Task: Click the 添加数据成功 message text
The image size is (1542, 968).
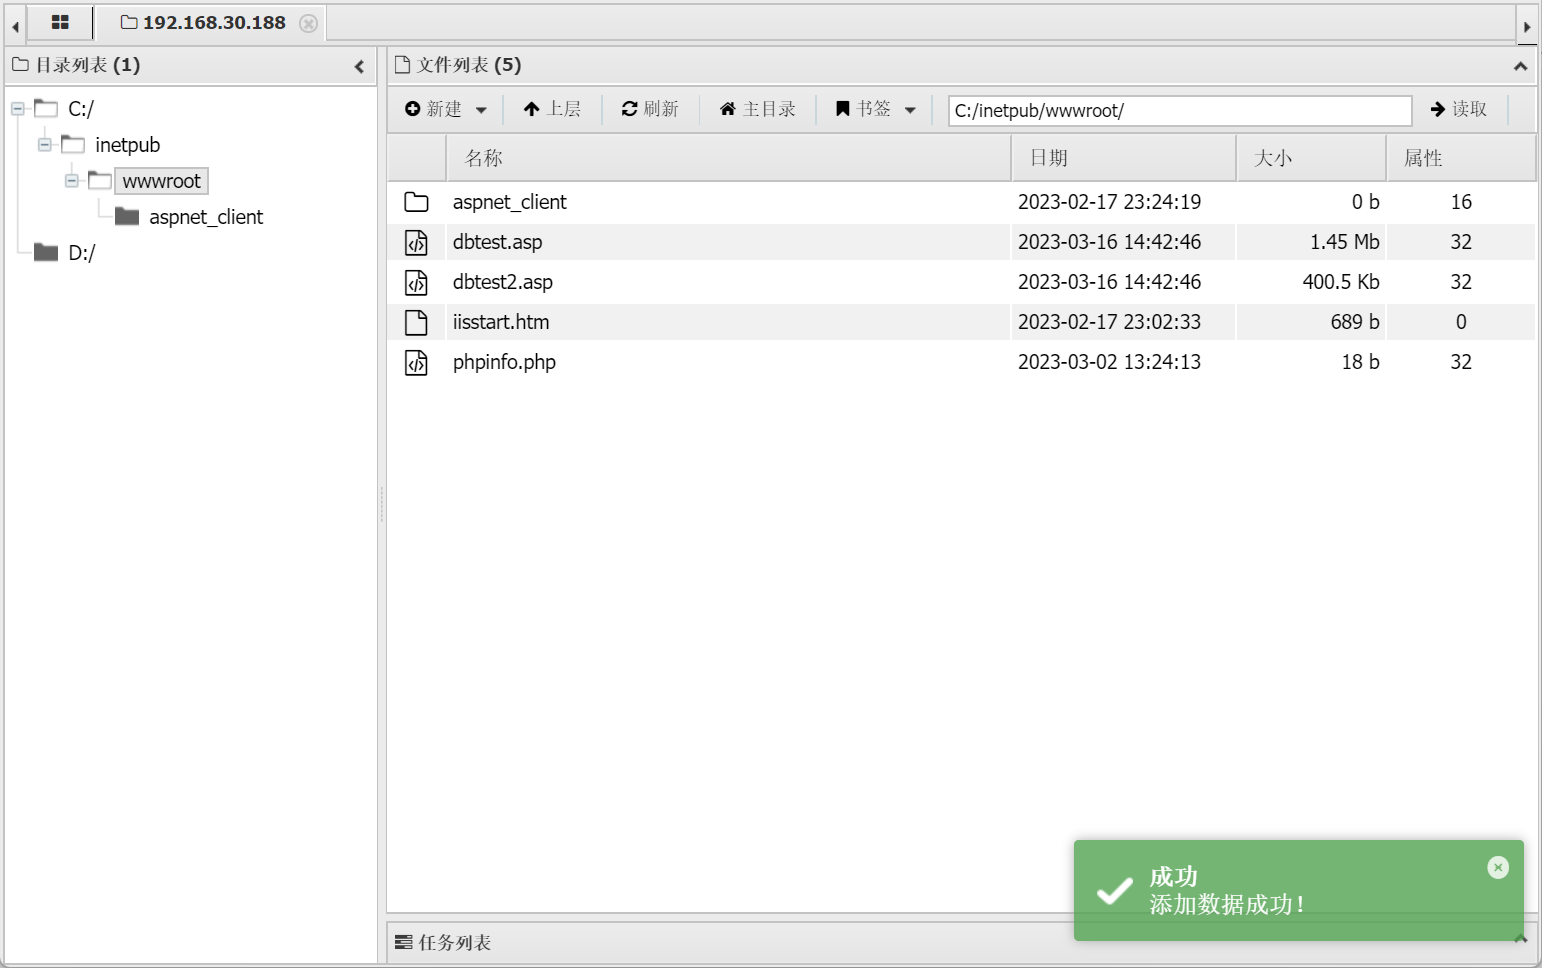Action: point(1226,905)
